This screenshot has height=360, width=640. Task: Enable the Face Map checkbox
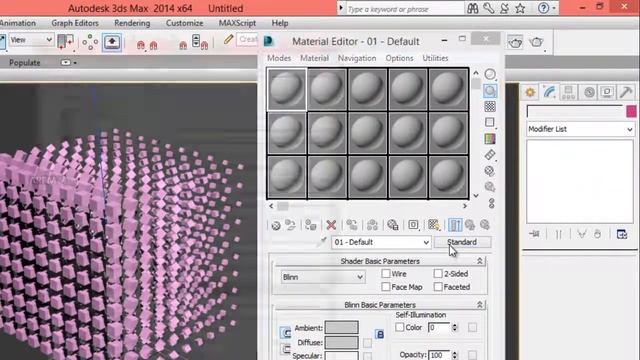pos(386,287)
